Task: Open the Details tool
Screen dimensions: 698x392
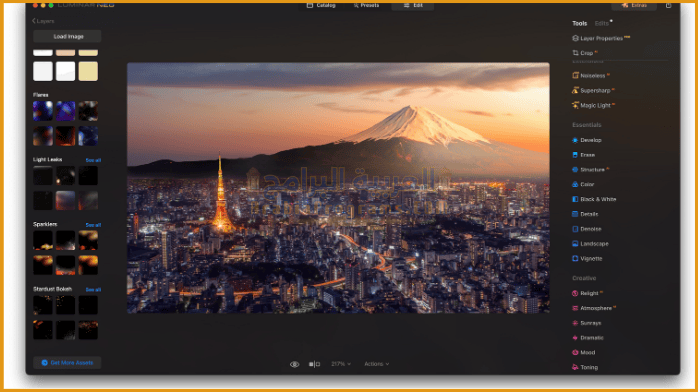Action: [x=585, y=214]
